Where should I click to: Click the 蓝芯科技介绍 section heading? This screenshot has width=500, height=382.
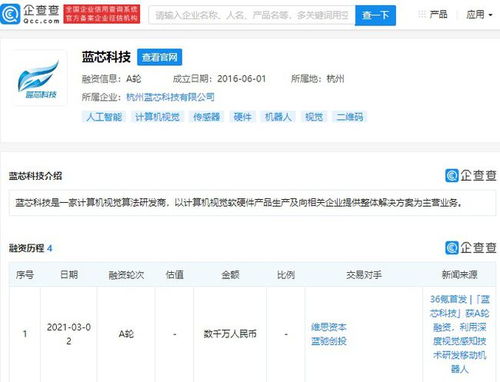(x=35, y=176)
